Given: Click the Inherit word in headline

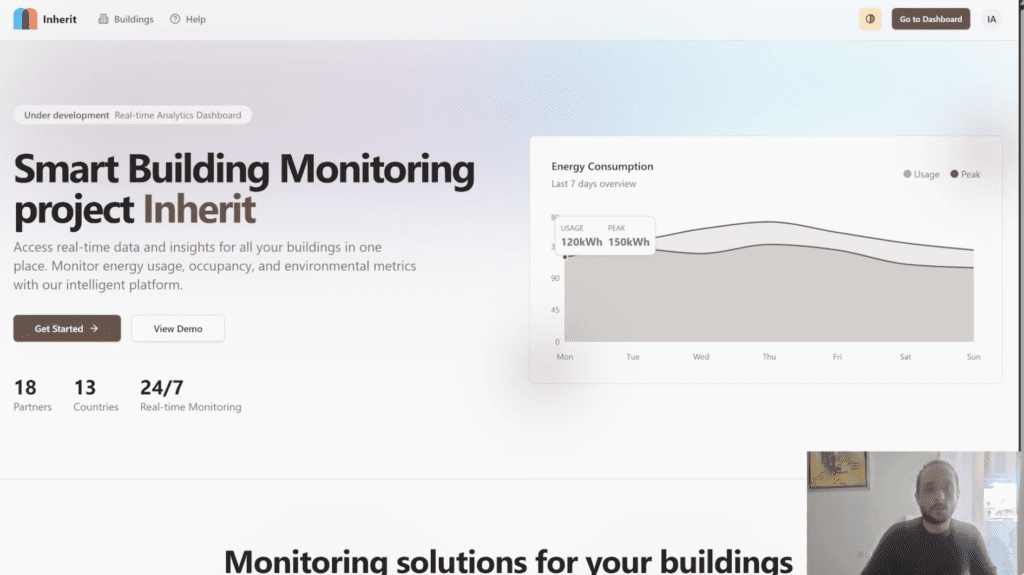Looking at the screenshot, I should (199, 209).
